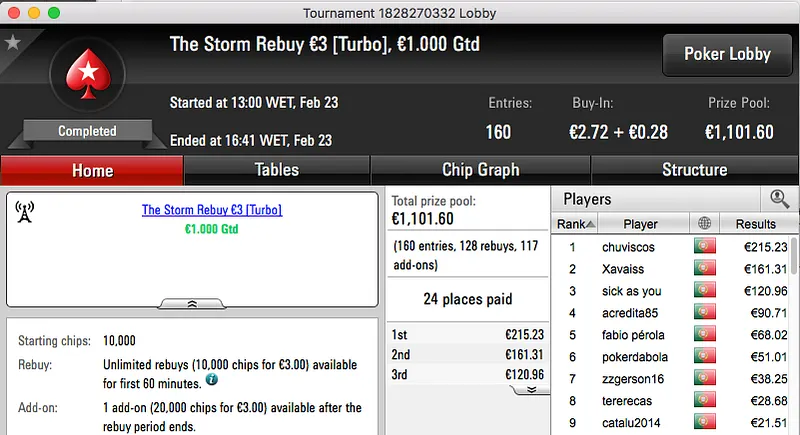800x435 pixels.
Task: Sort players by Rank column
Action: click(x=575, y=224)
